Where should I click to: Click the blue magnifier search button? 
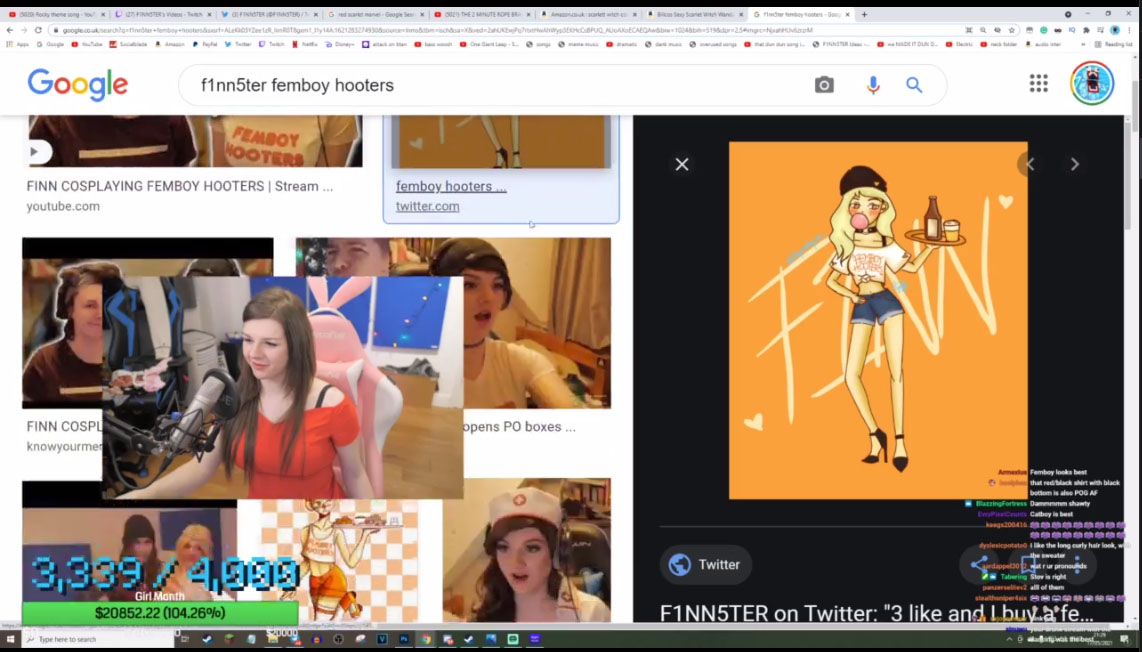(x=914, y=85)
